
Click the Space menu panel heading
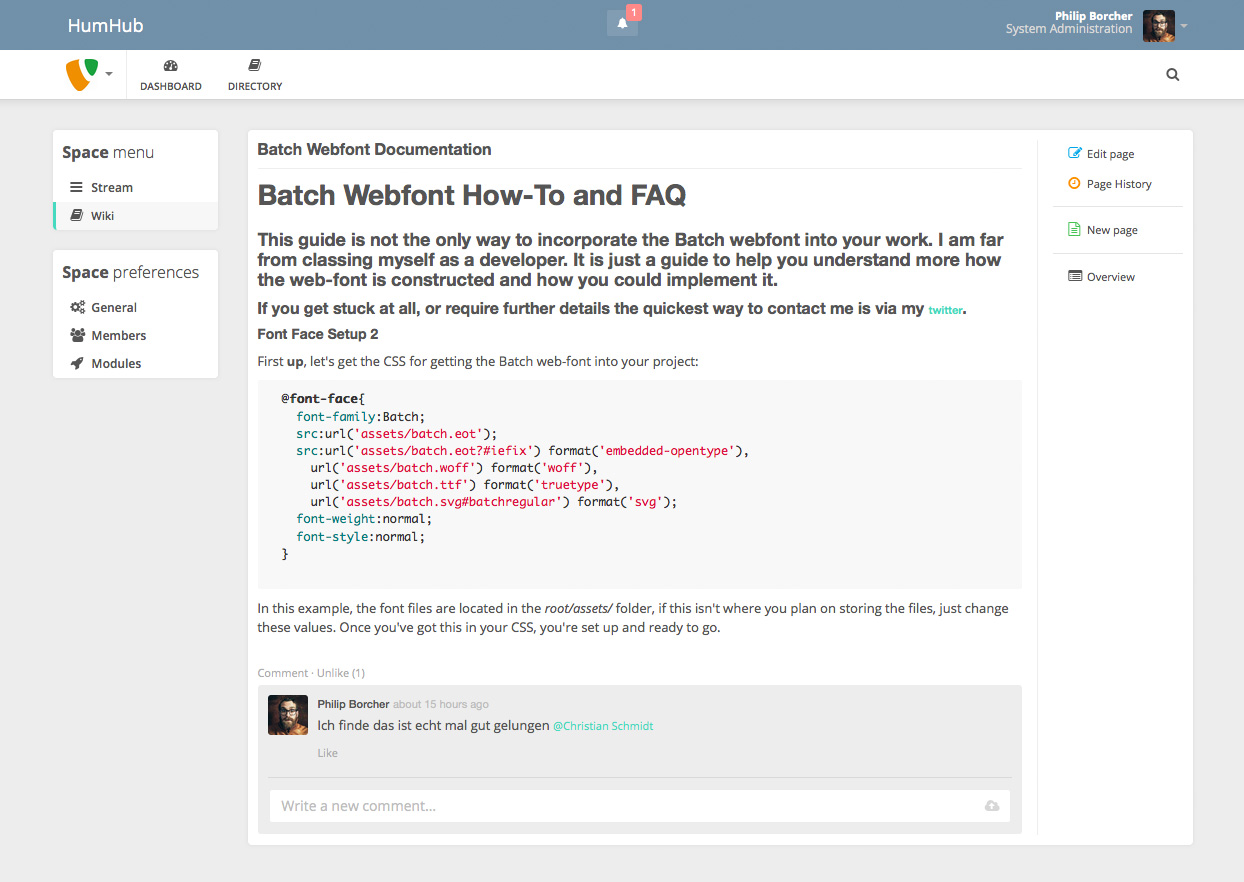tap(108, 152)
